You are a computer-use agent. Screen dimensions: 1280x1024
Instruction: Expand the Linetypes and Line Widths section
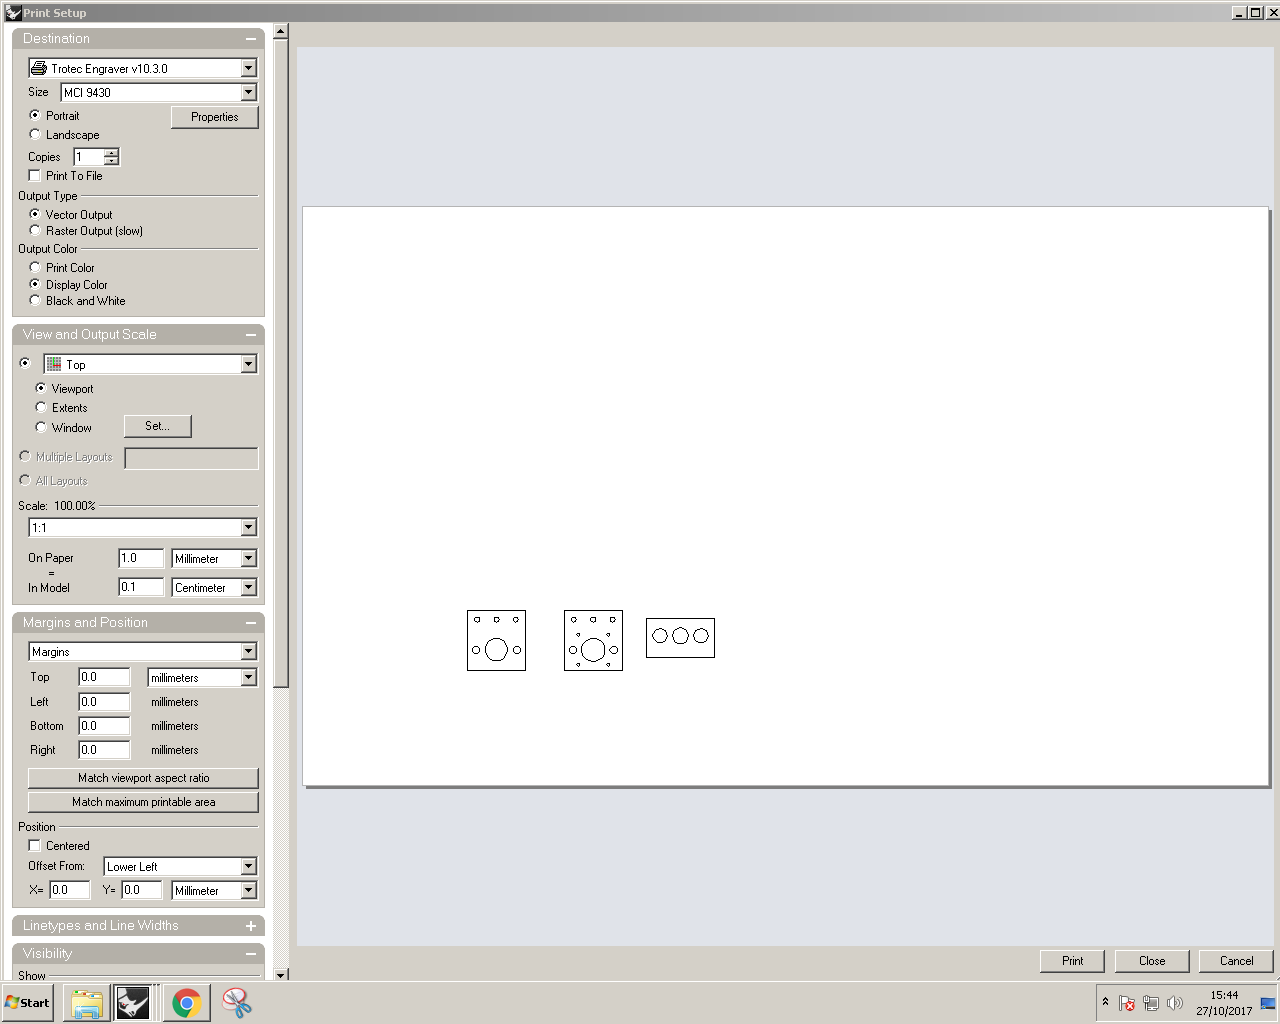(250, 926)
